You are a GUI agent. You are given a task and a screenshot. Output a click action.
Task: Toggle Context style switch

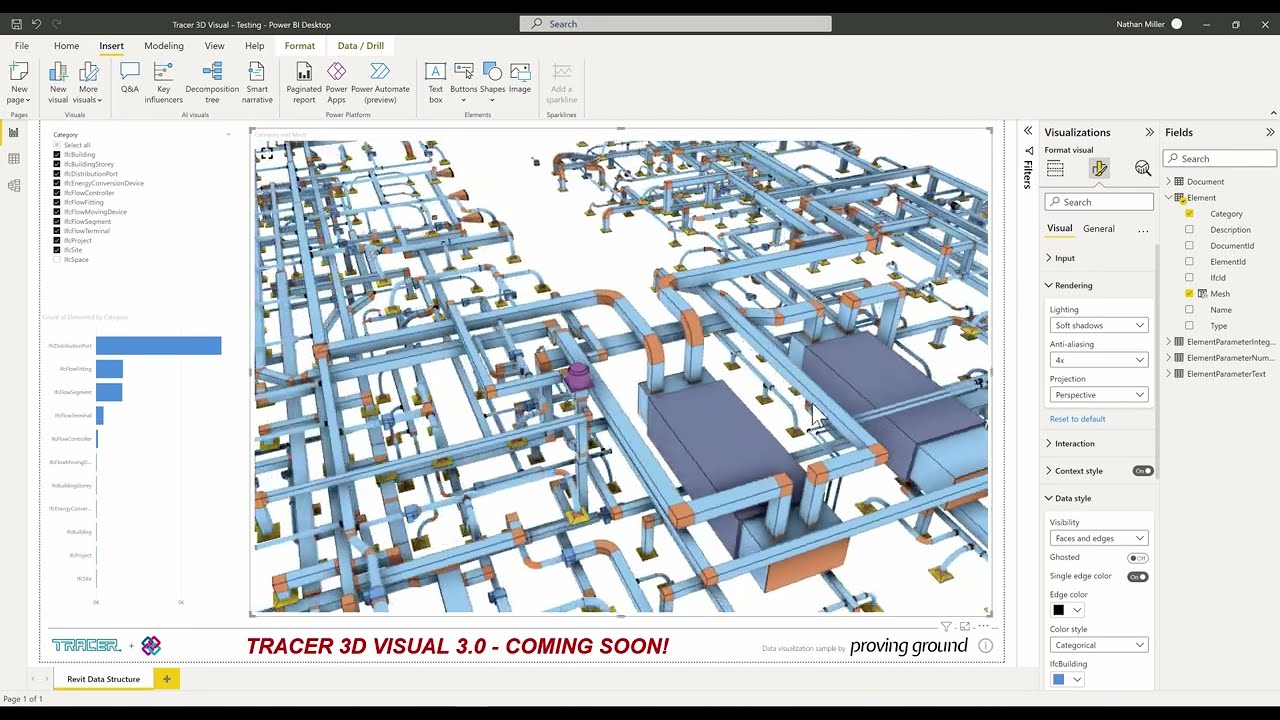click(x=1143, y=471)
